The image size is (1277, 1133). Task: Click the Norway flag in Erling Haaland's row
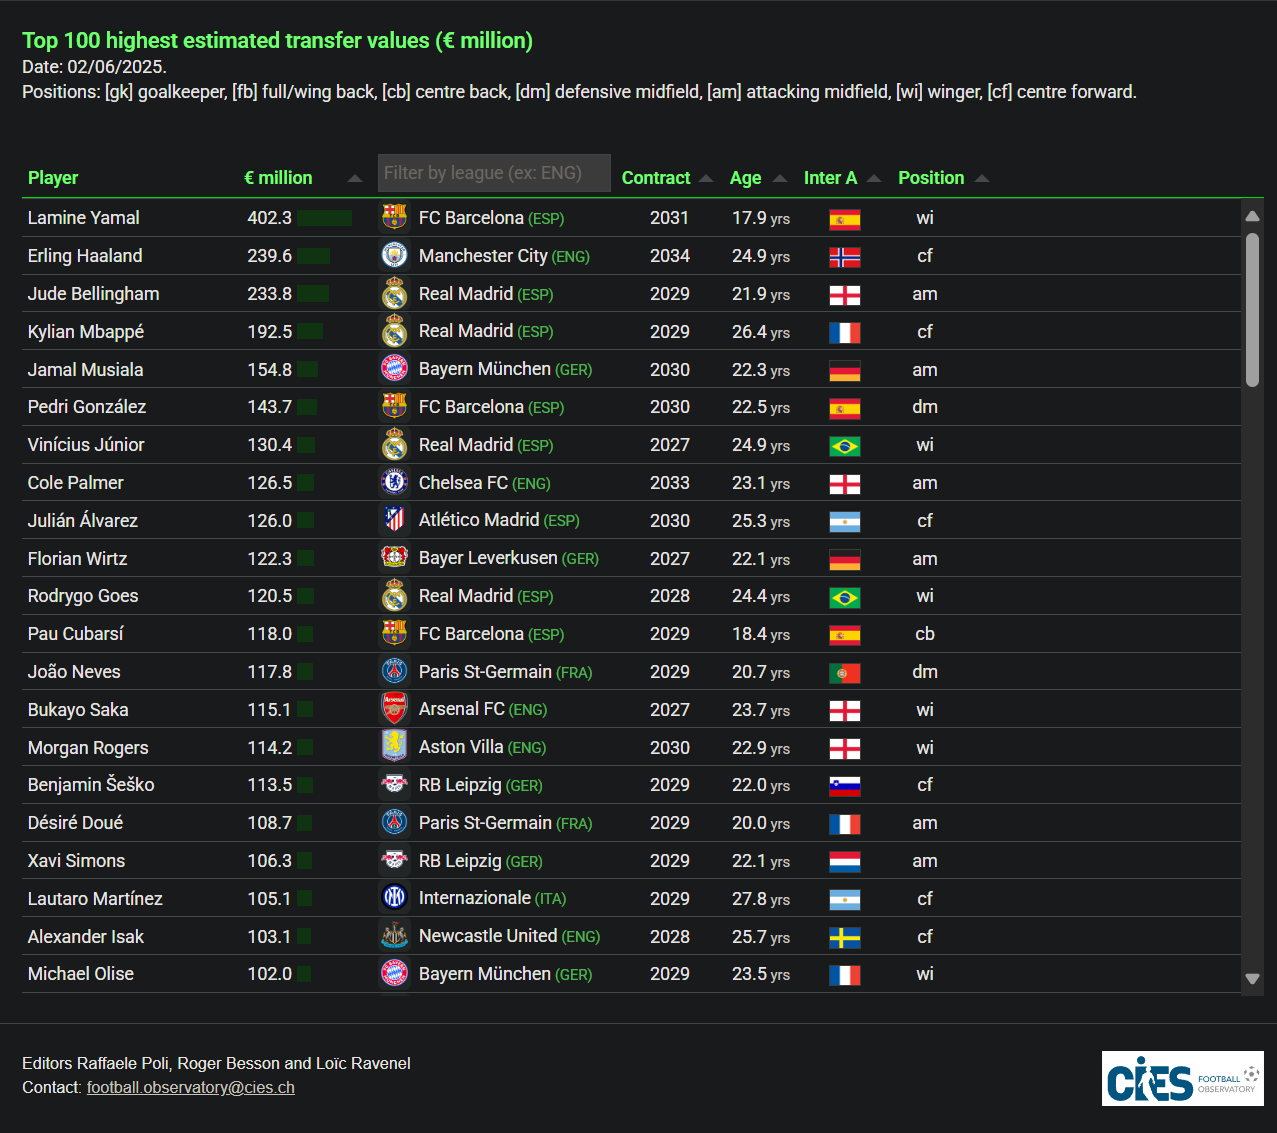point(845,257)
